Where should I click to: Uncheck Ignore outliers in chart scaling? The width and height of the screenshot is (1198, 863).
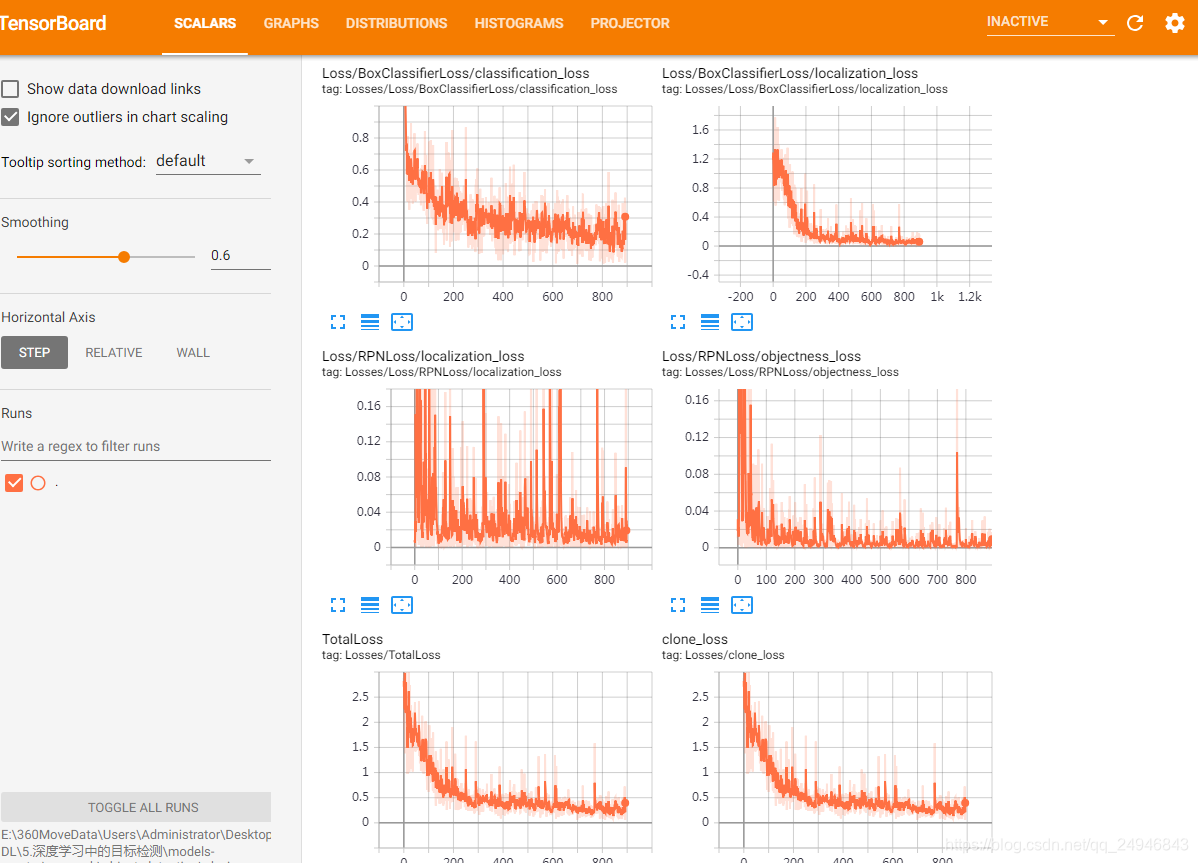click(11, 117)
